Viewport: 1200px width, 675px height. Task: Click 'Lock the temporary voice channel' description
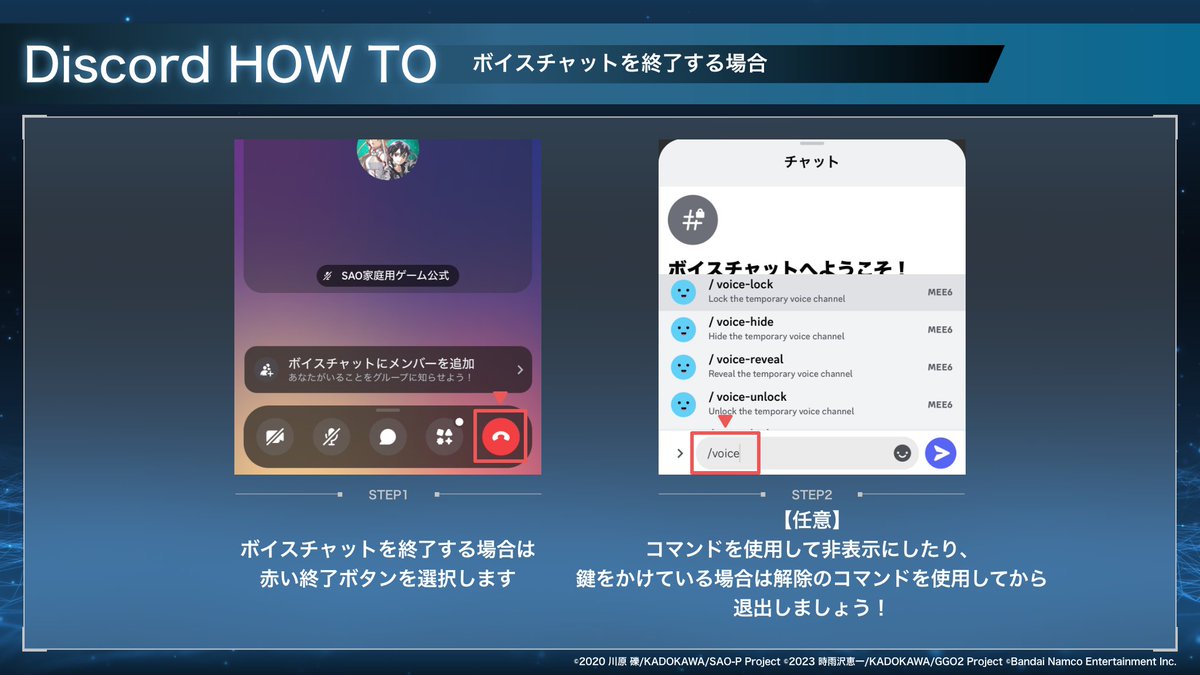point(777,299)
